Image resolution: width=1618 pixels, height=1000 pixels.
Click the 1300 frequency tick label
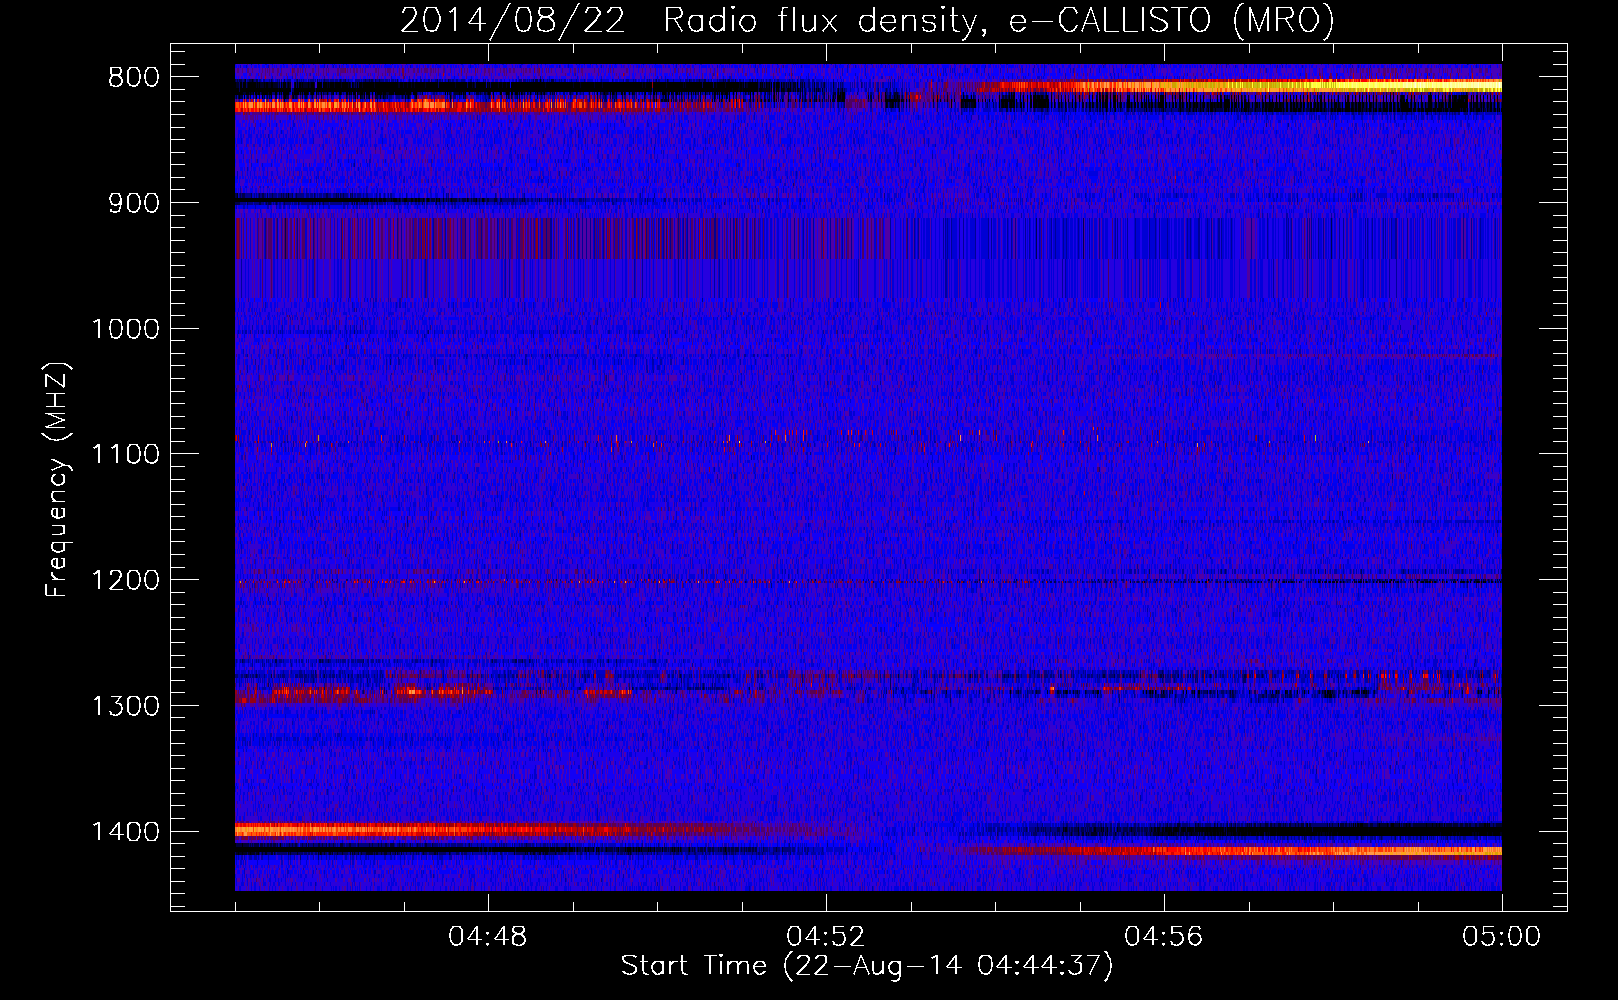coord(125,706)
